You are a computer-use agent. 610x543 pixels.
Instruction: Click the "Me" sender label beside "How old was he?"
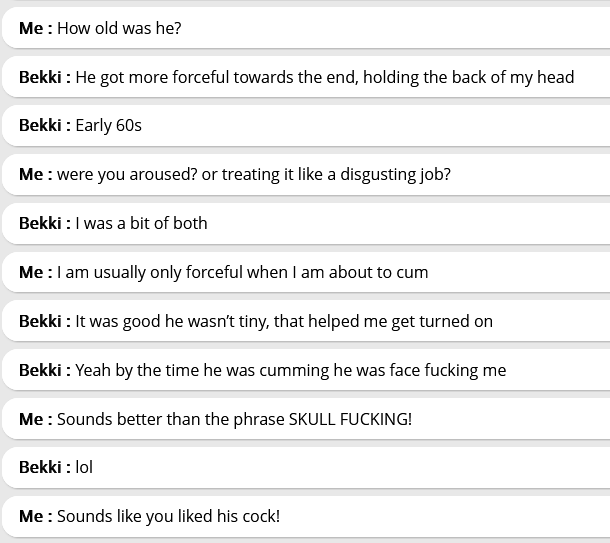30,28
